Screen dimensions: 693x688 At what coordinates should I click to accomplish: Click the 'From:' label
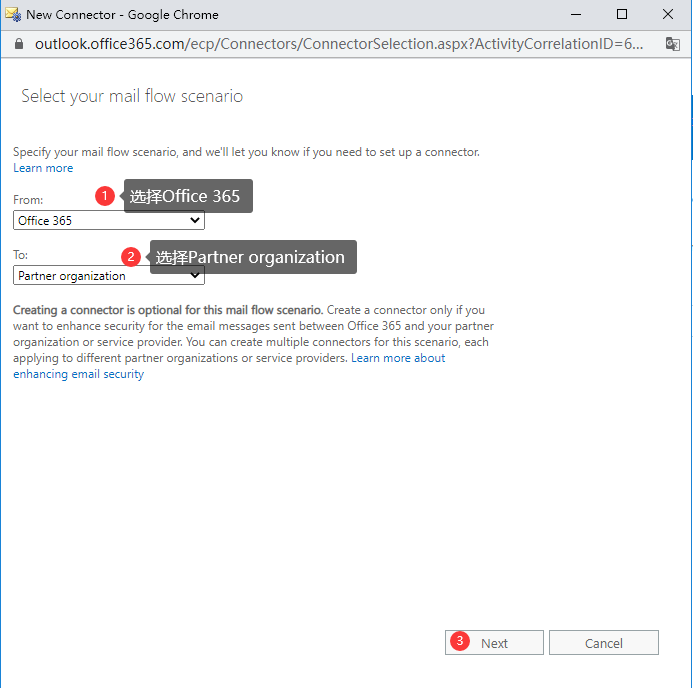click(x=28, y=200)
